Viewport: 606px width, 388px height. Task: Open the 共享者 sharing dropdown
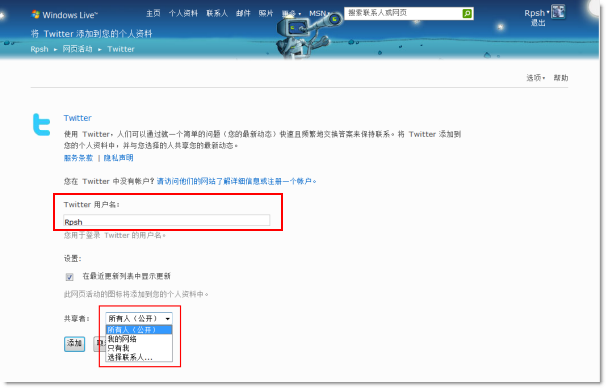click(139, 318)
